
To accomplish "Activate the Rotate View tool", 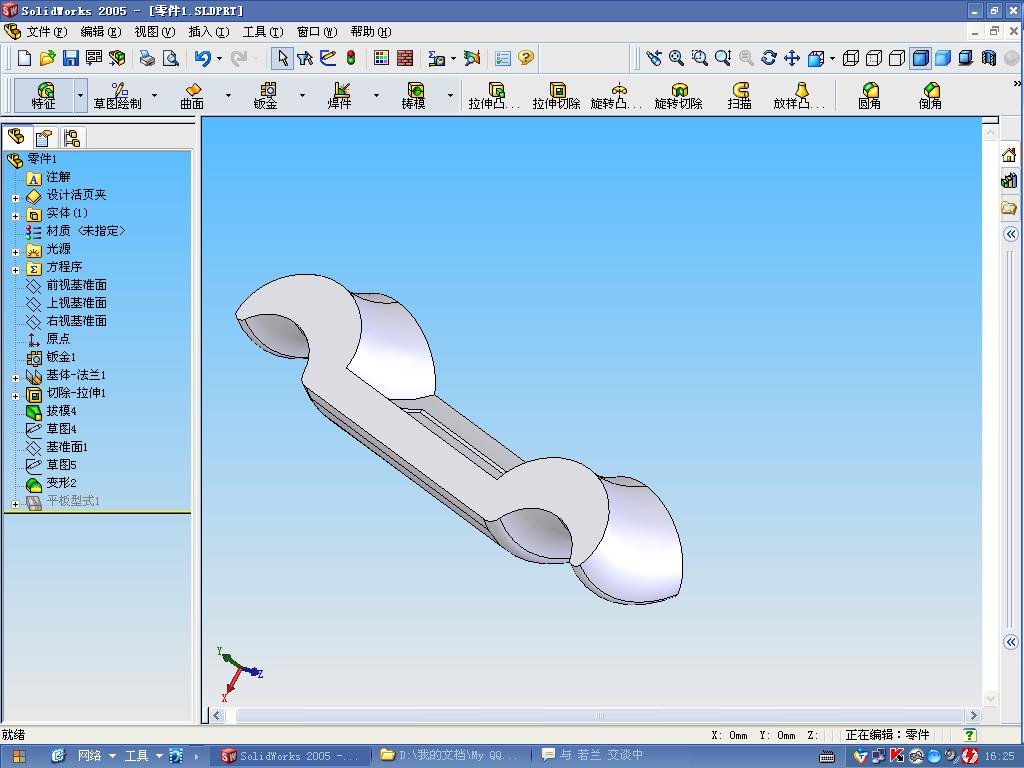I will pos(769,58).
